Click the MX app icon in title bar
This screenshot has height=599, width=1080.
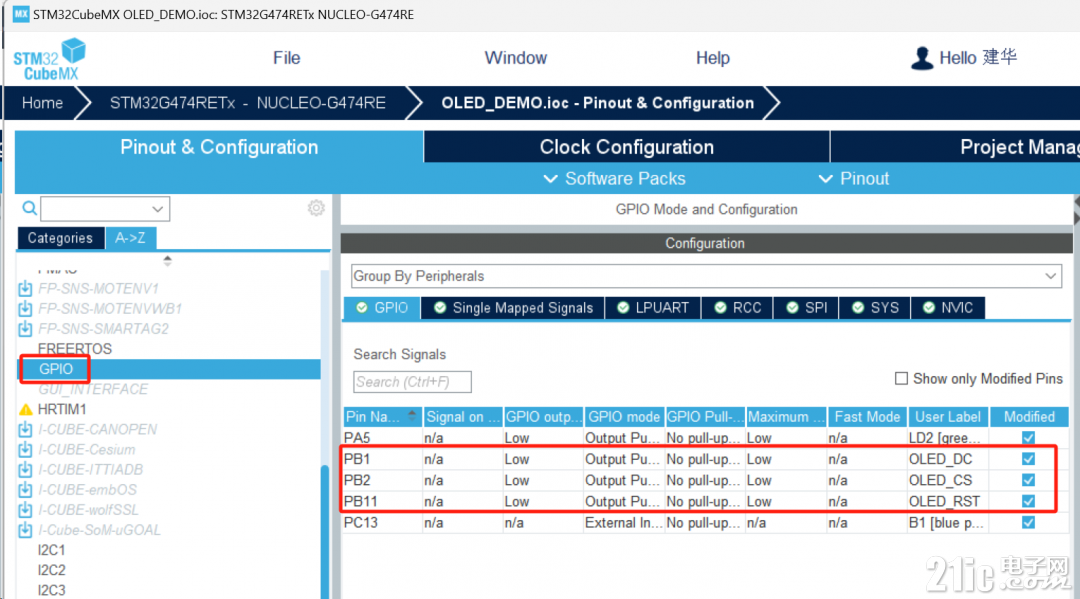coord(21,14)
